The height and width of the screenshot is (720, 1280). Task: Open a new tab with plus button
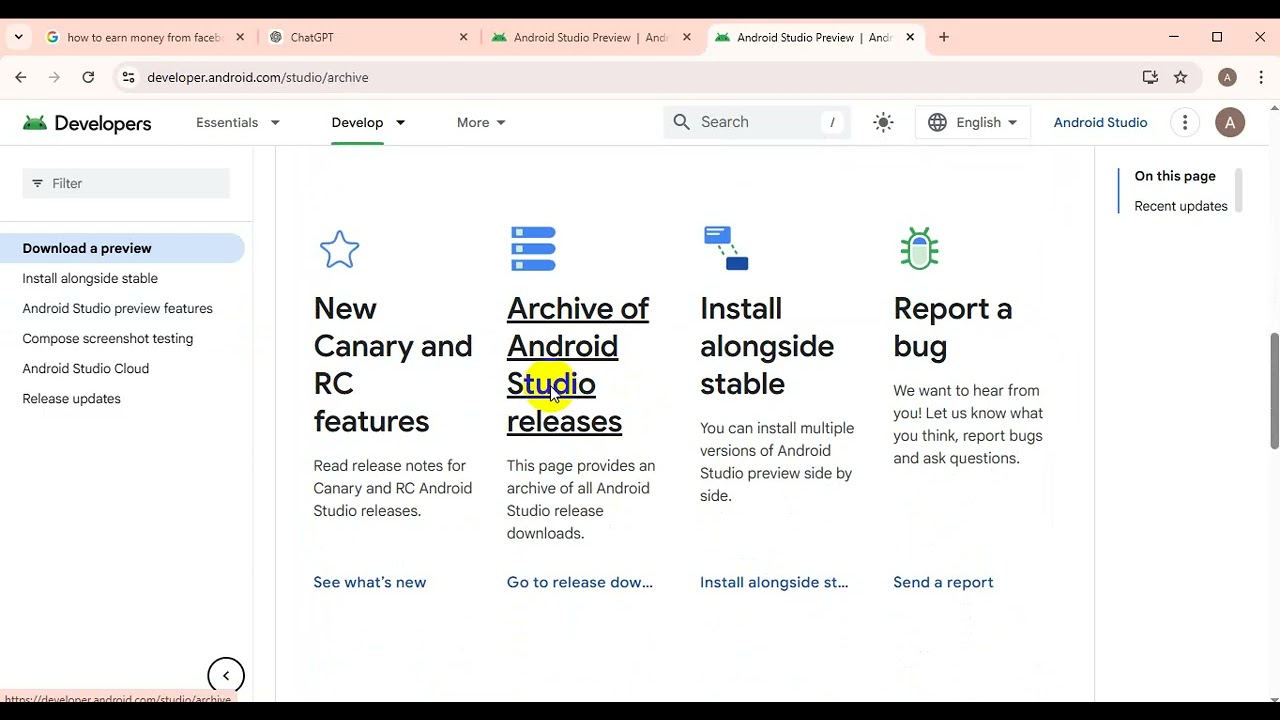coord(944,37)
